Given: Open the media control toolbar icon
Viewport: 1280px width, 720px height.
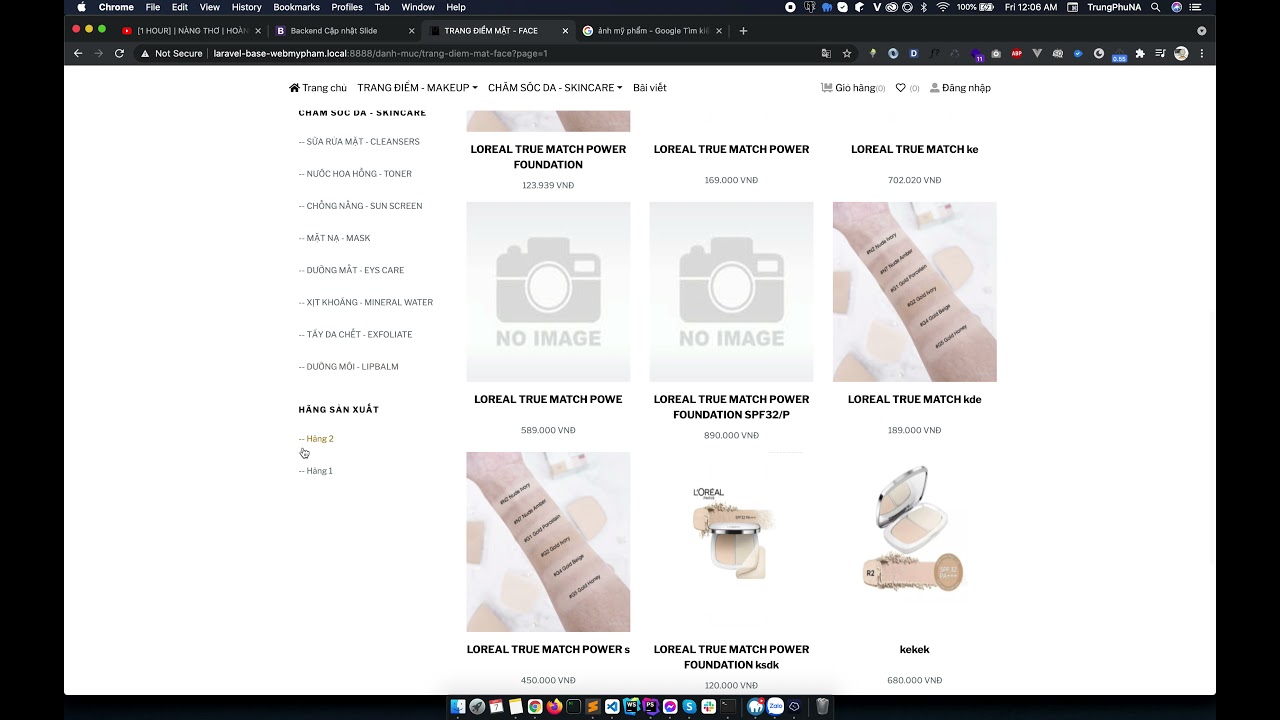Looking at the screenshot, I should click(1160, 53).
